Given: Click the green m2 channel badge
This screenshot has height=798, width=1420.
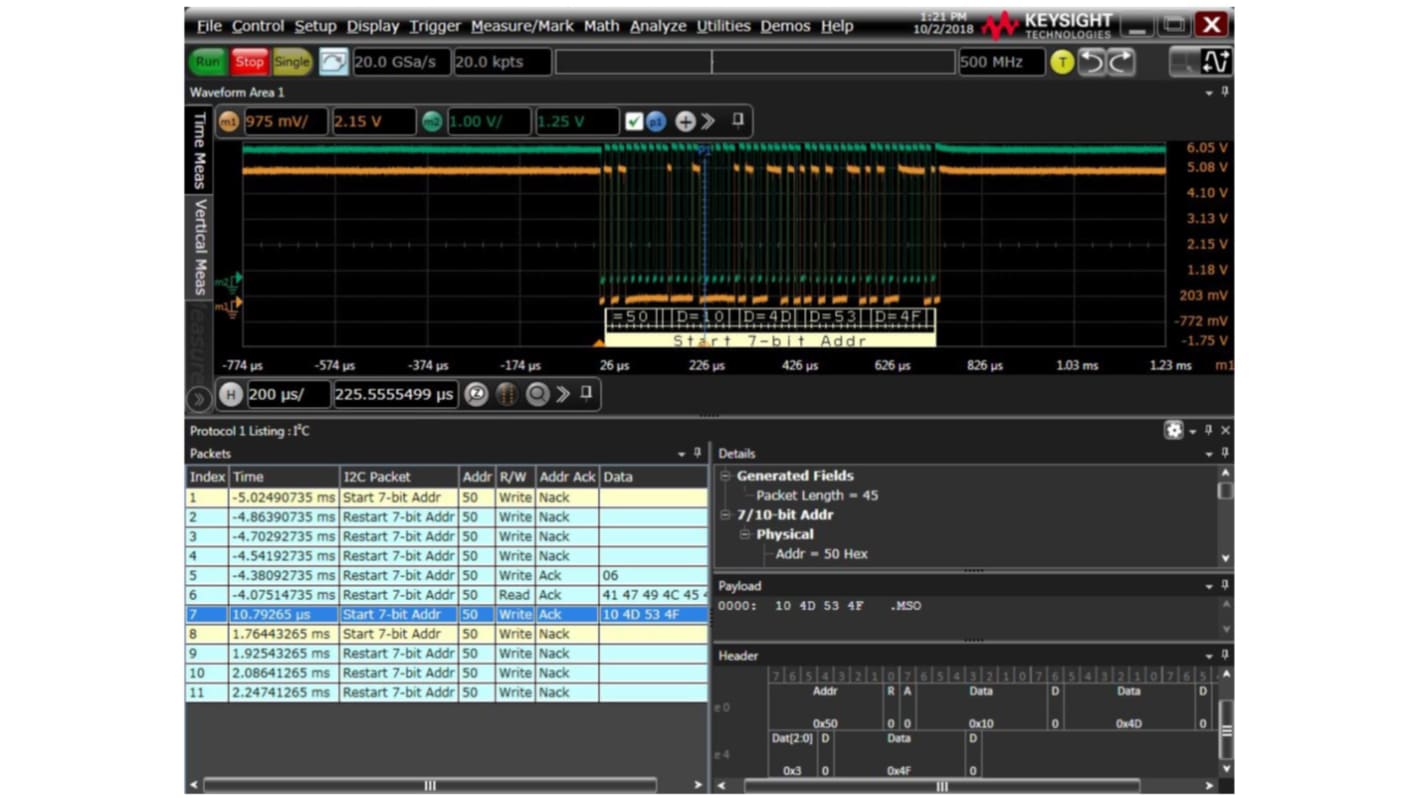Looking at the screenshot, I should [x=432, y=122].
